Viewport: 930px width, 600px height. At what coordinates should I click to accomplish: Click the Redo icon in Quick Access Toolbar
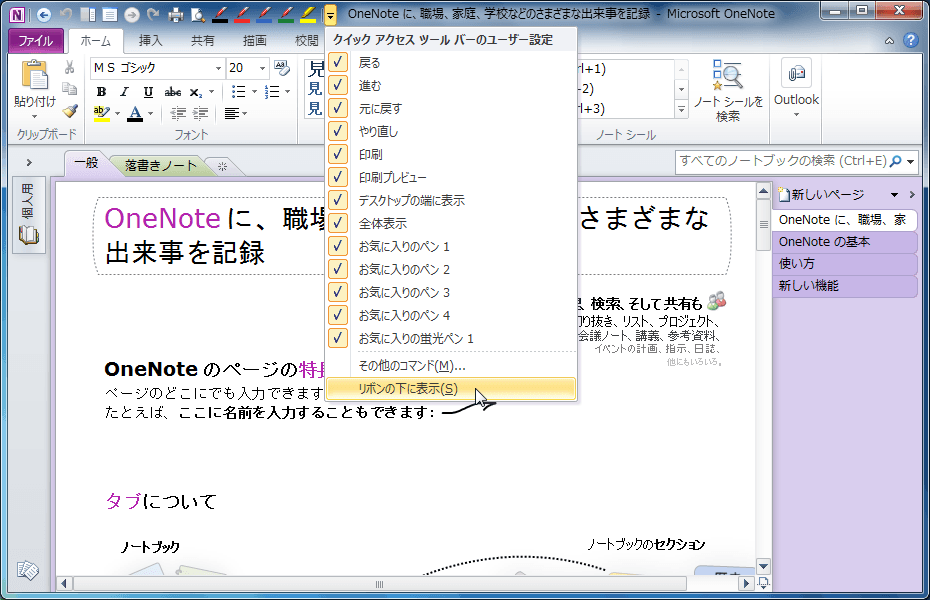[x=154, y=14]
